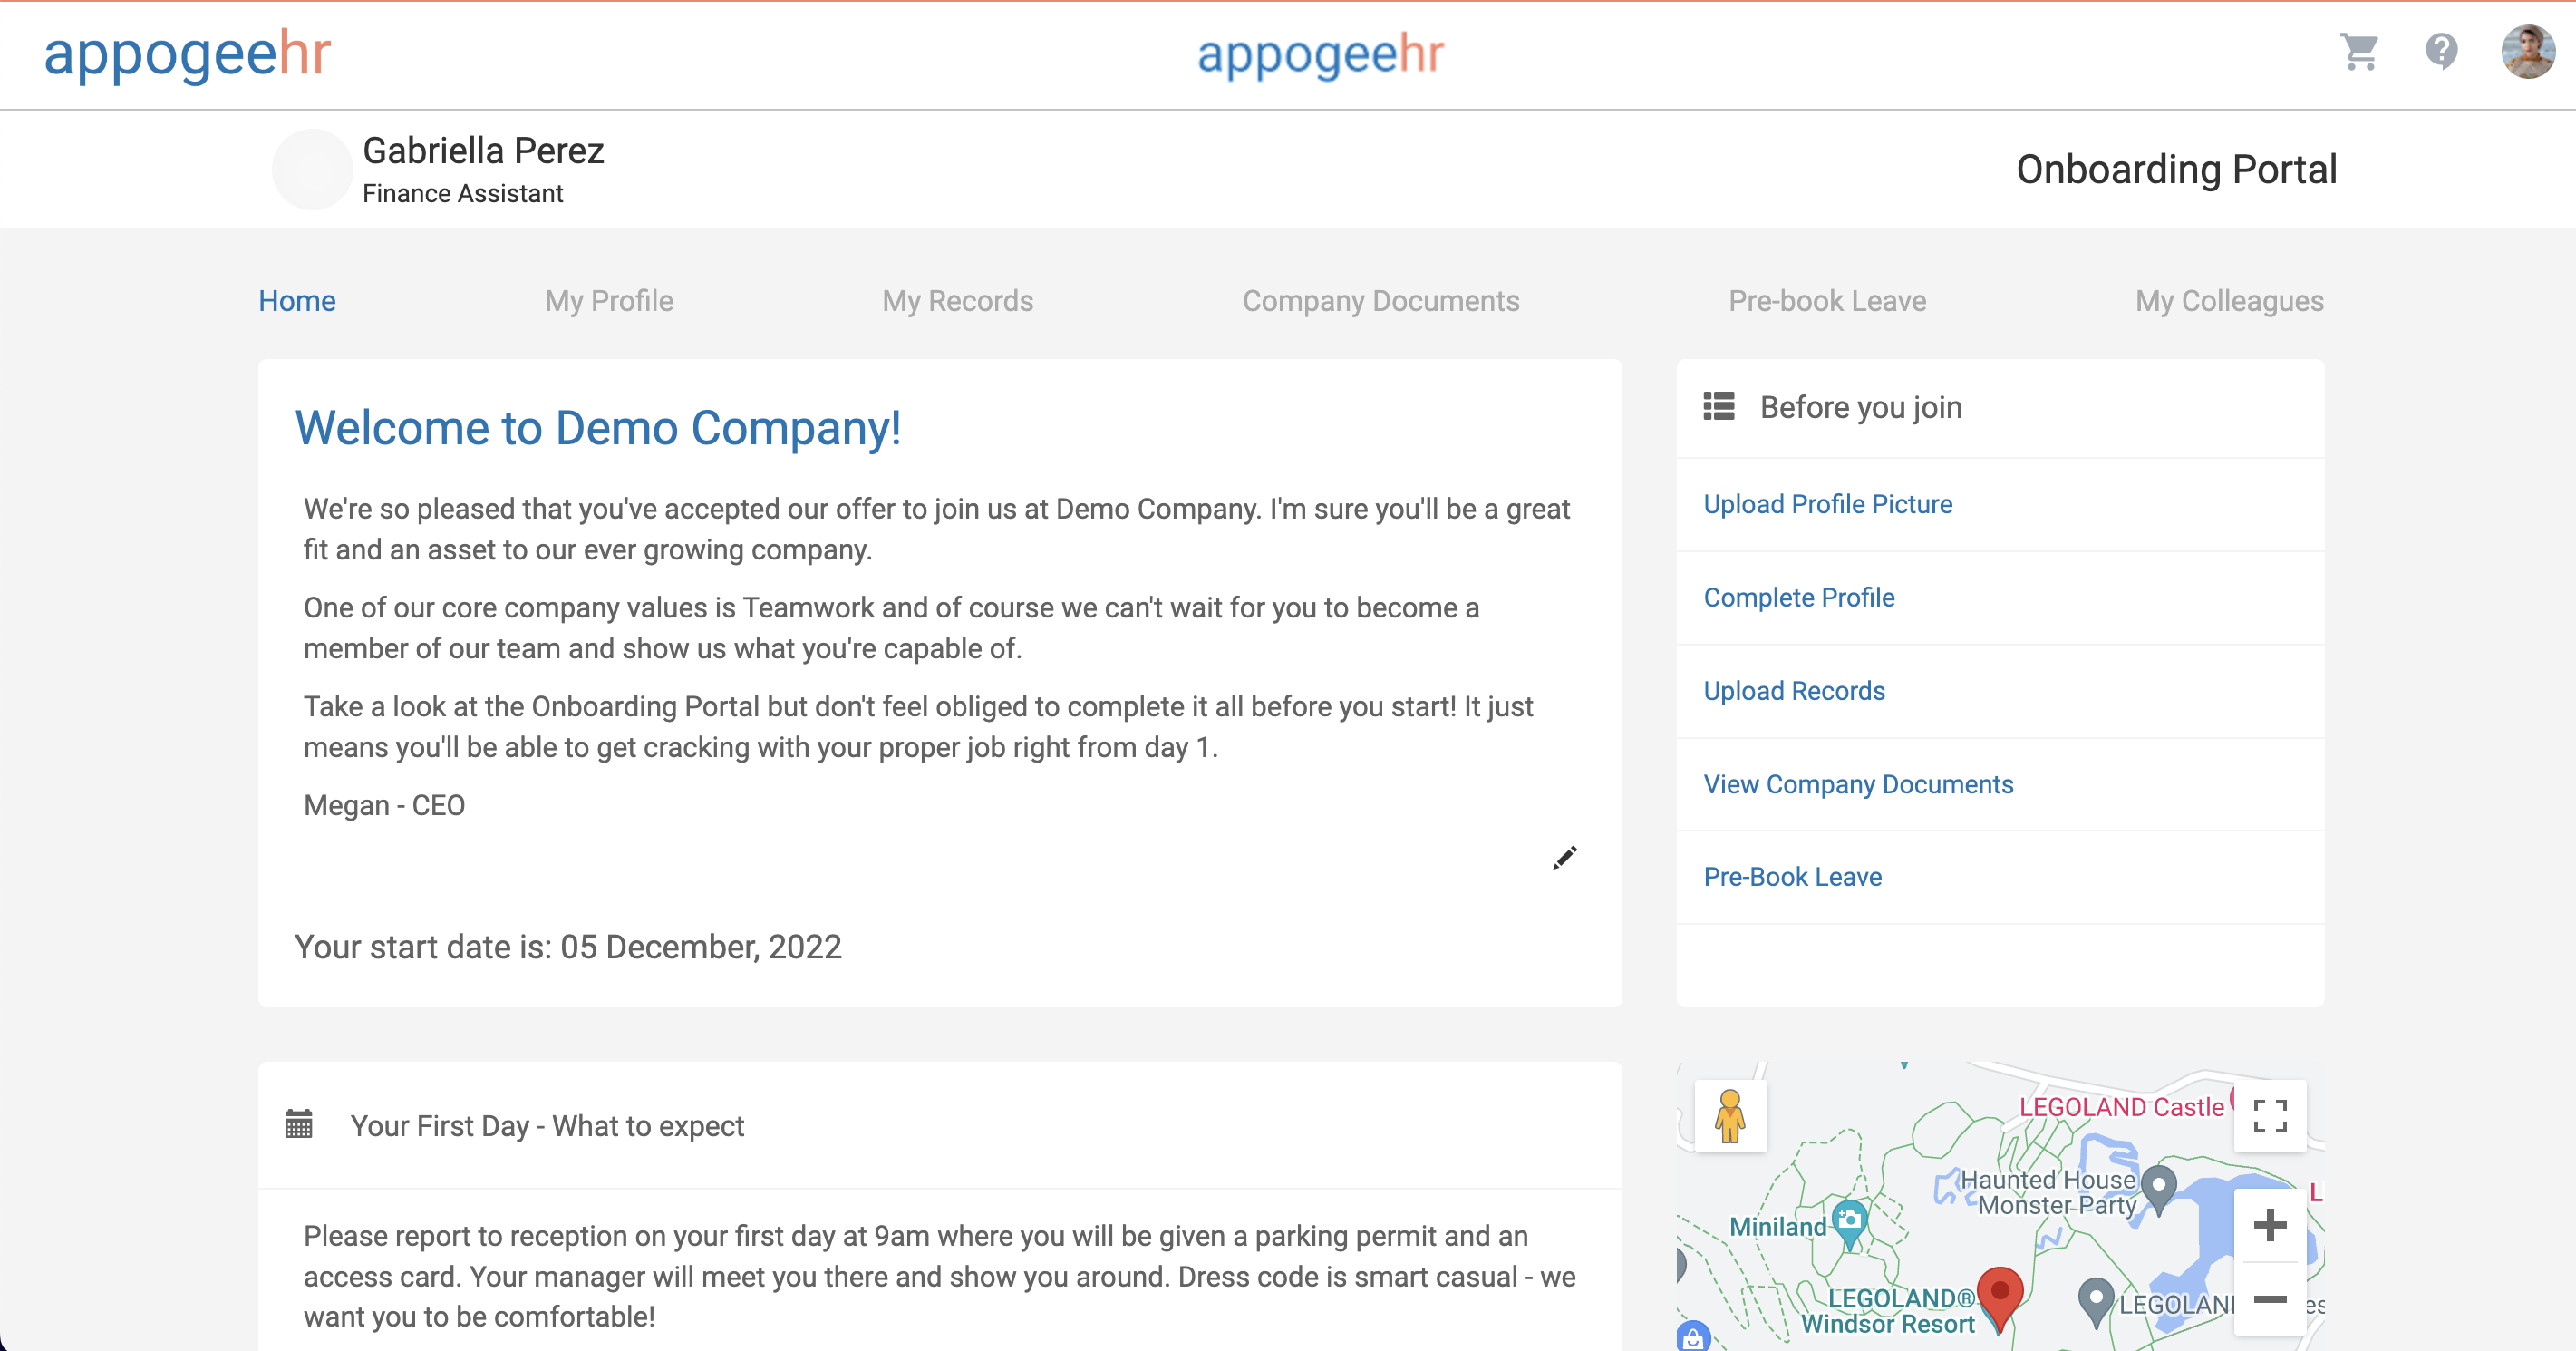Image resolution: width=2576 pixels, height=1351 pixels.
Task: Click the Street View pegman icon
Action: click(1730, 1116)
